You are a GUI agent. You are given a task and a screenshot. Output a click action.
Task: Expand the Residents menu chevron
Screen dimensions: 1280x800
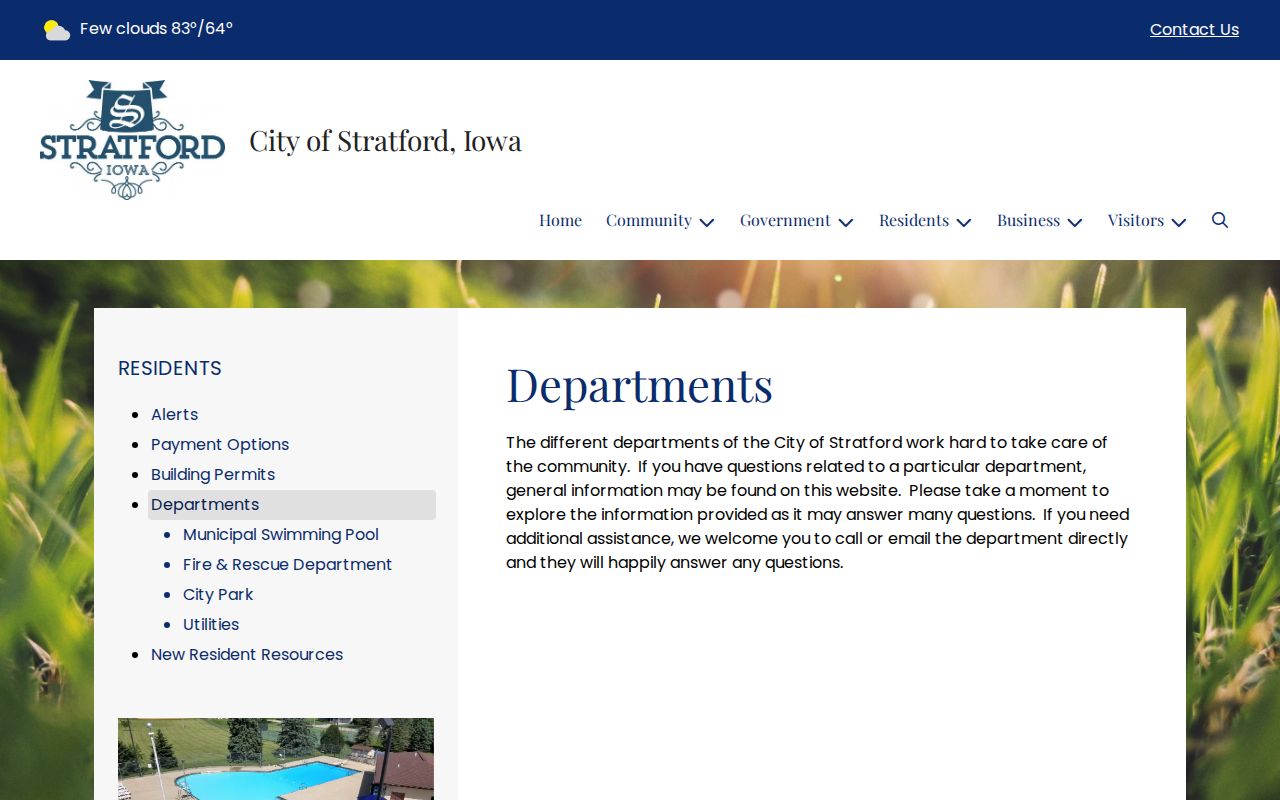[964, 222]
